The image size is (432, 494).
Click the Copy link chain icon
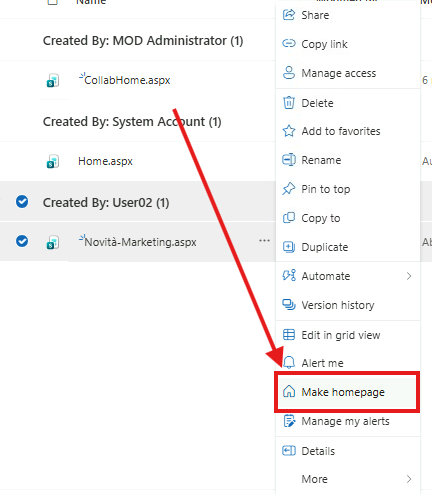coord(289,44)
